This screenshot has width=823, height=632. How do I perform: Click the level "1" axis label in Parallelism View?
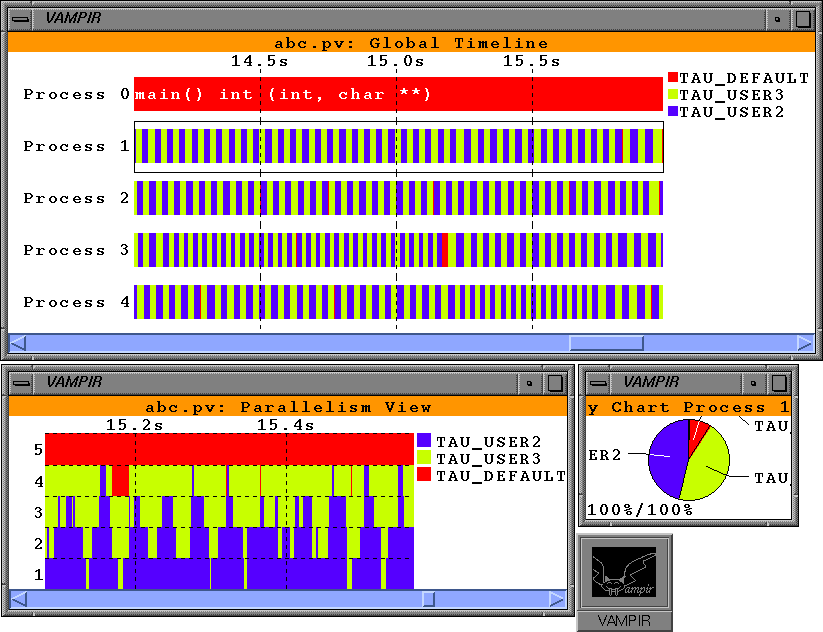[38, 575]
